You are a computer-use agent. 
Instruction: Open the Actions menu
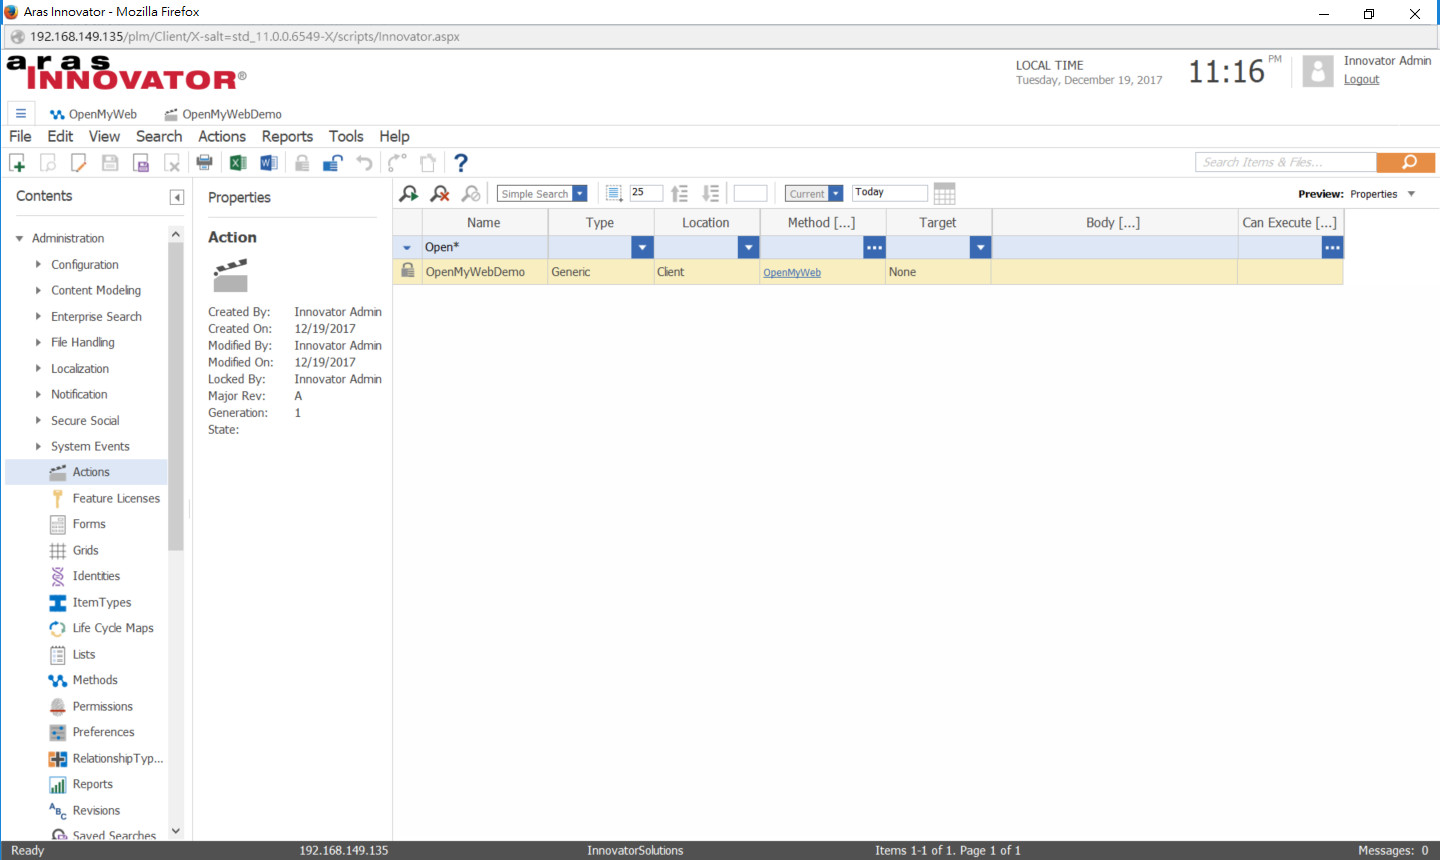(222, 136)
